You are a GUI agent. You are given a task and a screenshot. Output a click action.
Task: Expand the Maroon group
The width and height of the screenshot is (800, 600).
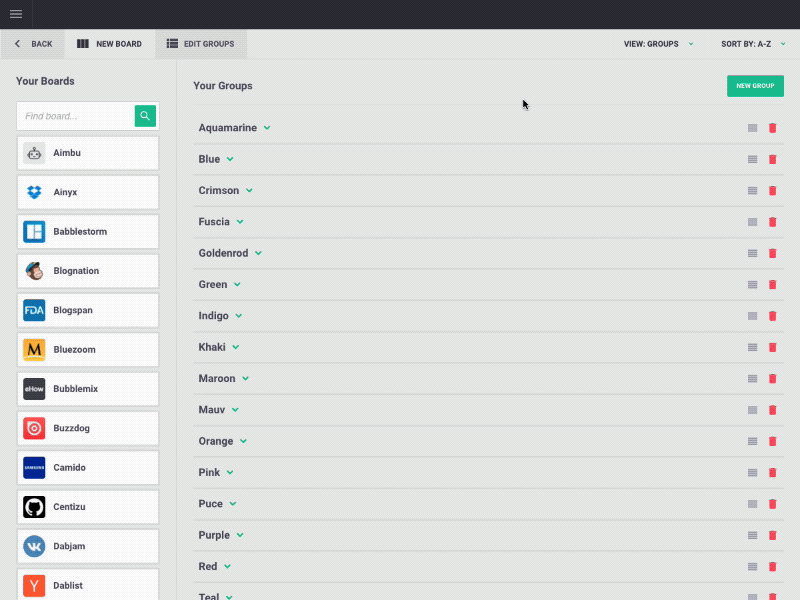tap(246, 379)
